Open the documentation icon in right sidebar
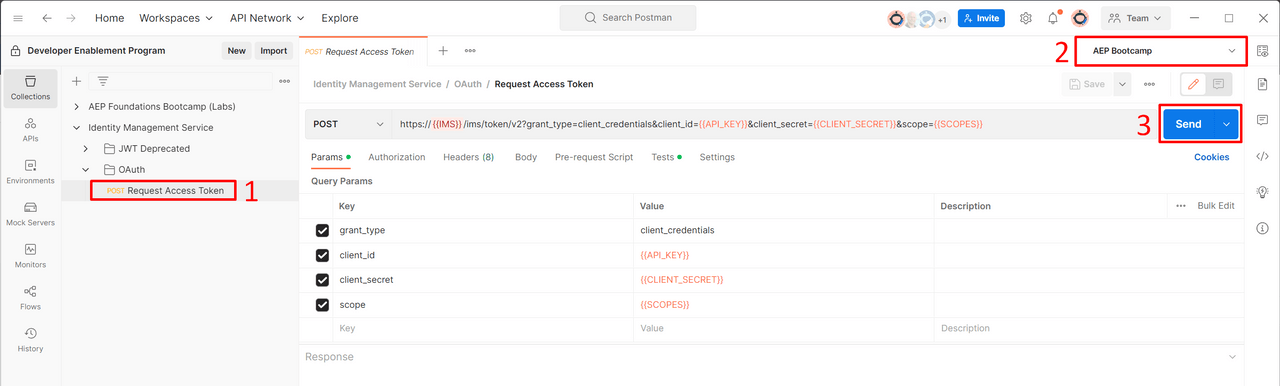 coord(1262,86)
